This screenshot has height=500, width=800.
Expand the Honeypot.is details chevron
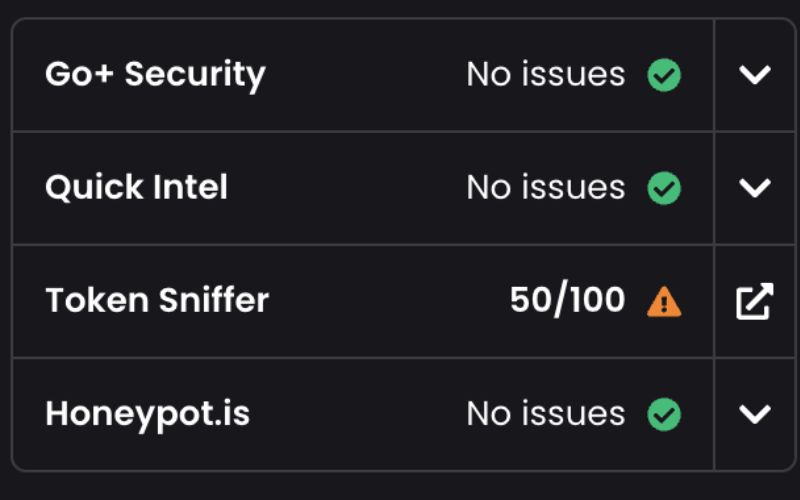click(755, 414)
